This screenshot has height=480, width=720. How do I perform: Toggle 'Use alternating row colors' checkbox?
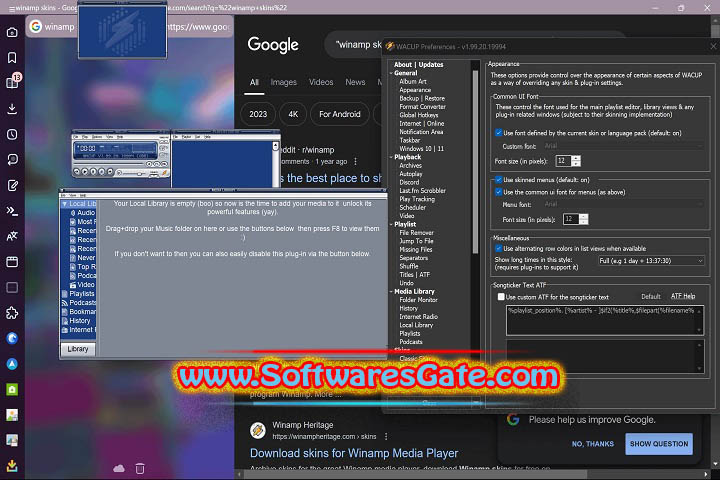pos(498,248)
